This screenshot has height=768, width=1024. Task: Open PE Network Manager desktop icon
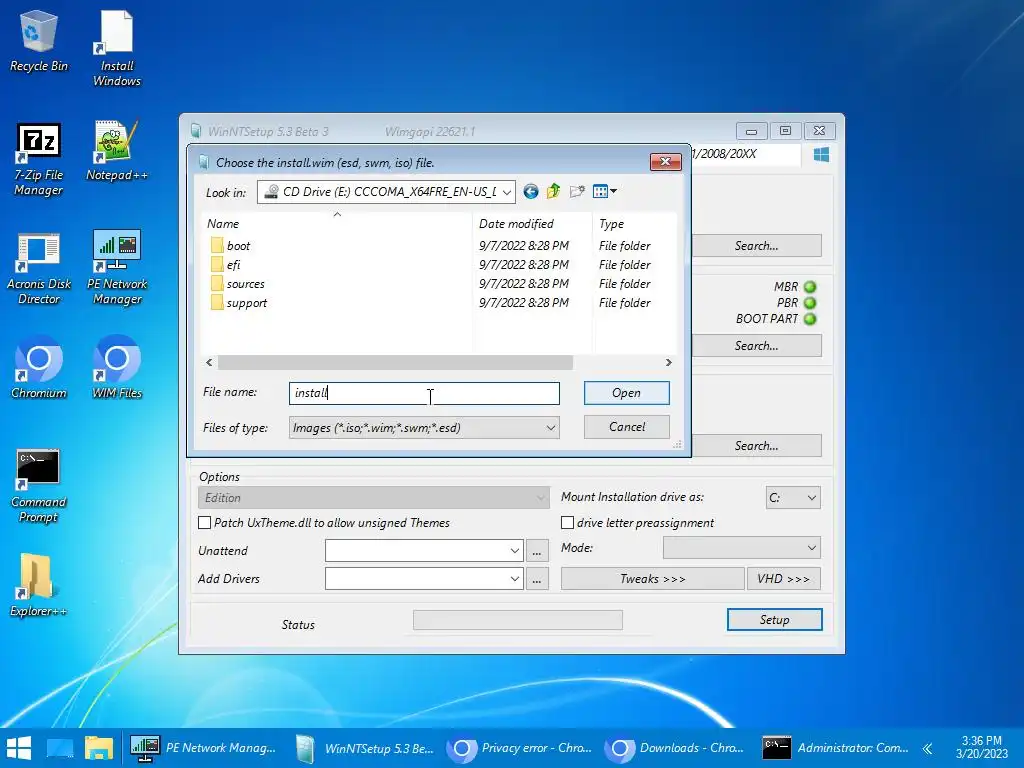116,267
